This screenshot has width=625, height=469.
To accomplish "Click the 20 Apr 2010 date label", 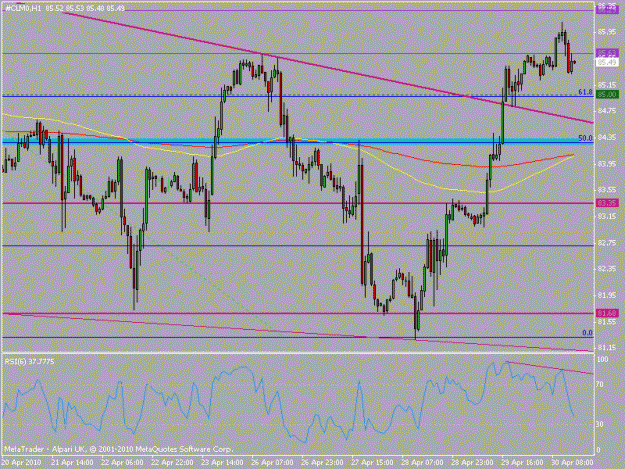I will [x=21, y=462].
